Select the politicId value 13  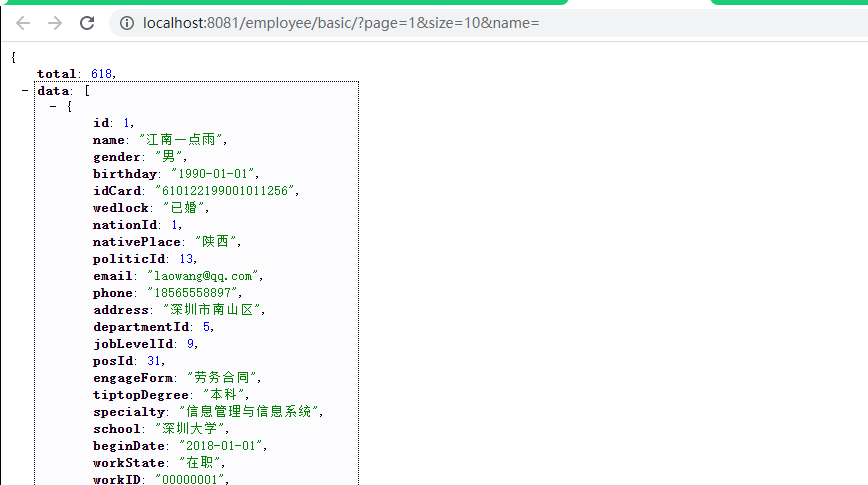pyautogui.click(x=186, y=259)
